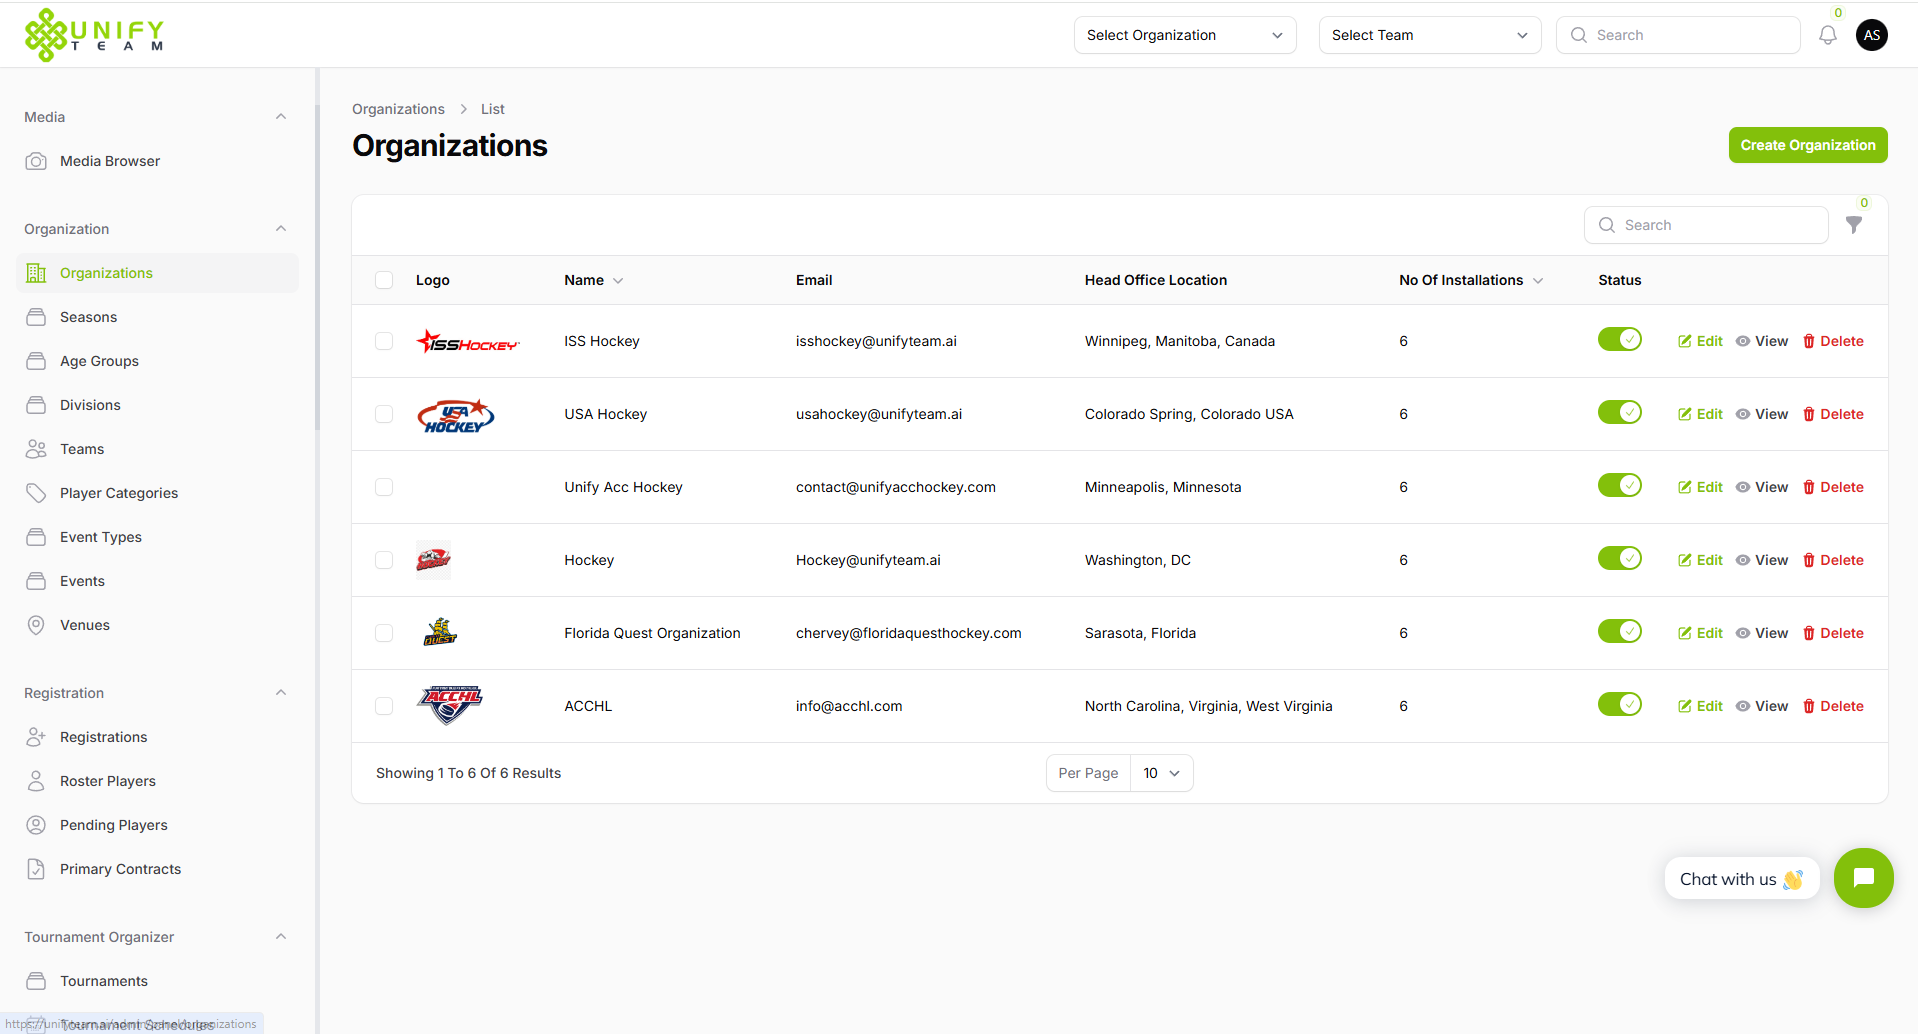This screenshot has width=1918, height=1034.
Task: Delete Unify Acc Hockey organization
Action: tap(1833, 487)
